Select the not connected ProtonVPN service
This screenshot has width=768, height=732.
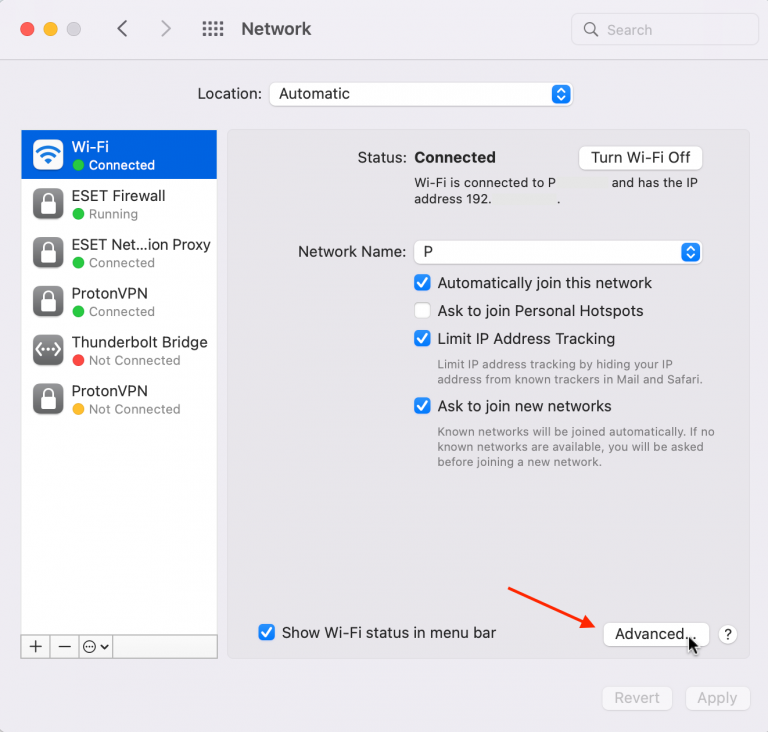coord(119,398)
